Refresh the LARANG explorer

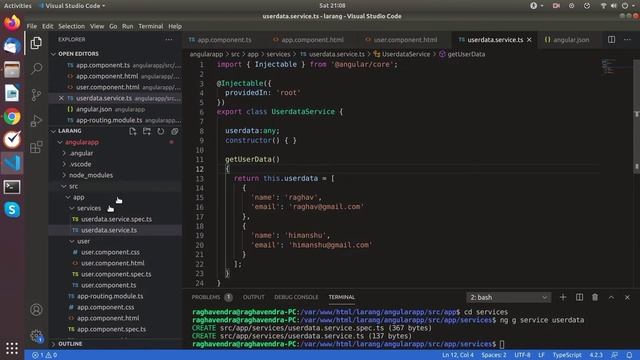(x=160, y=131)
